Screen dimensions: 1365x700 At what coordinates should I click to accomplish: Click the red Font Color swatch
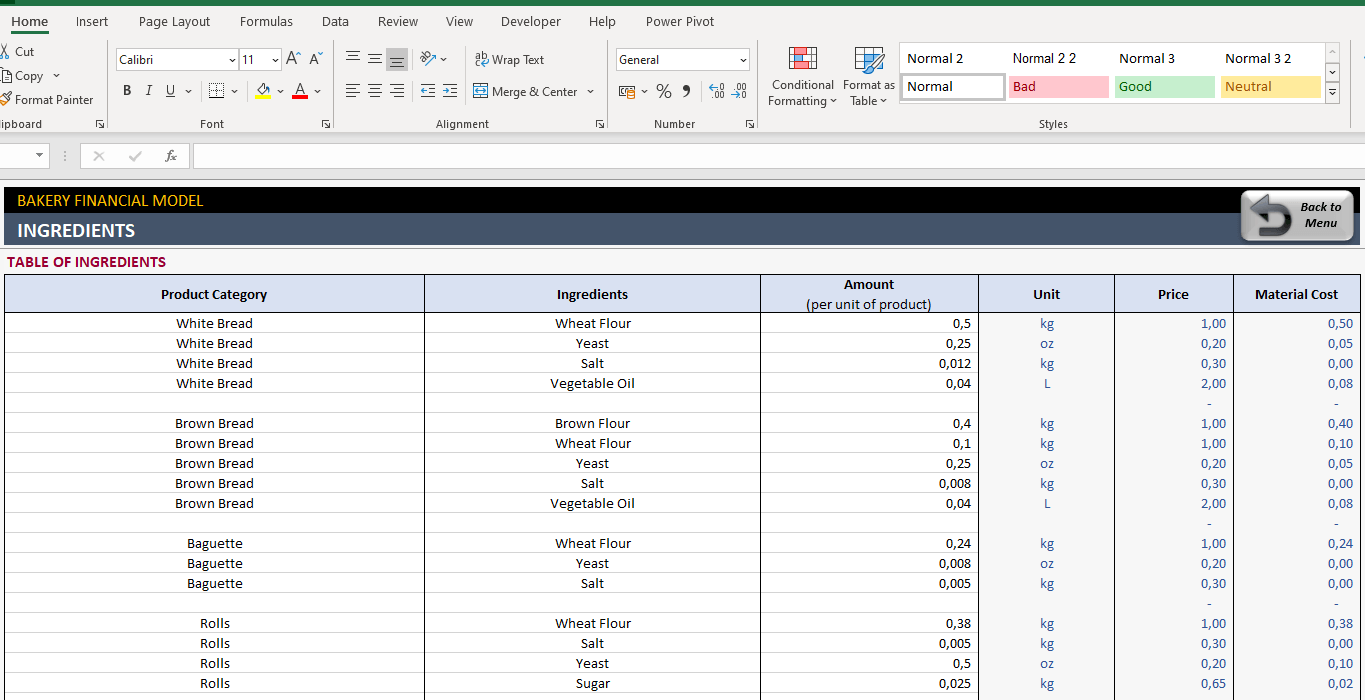[299, 90]
